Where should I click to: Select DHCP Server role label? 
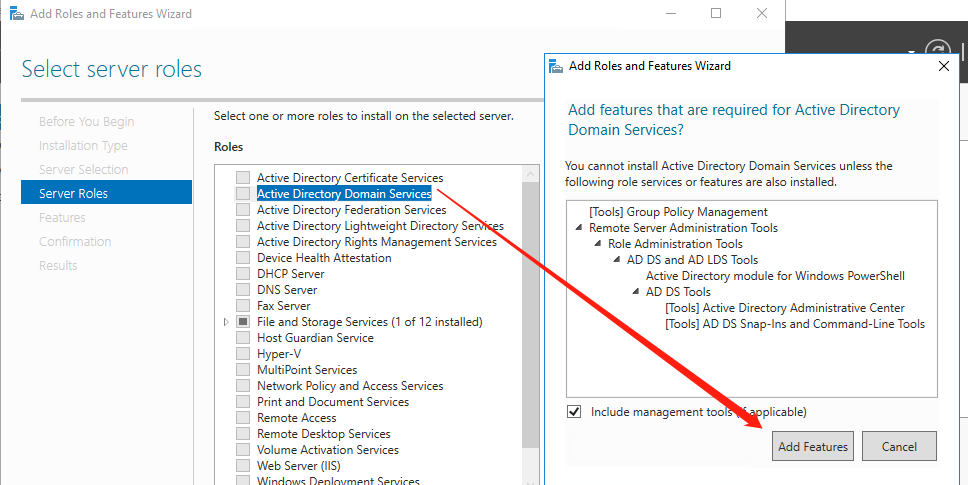click(290, 274)
